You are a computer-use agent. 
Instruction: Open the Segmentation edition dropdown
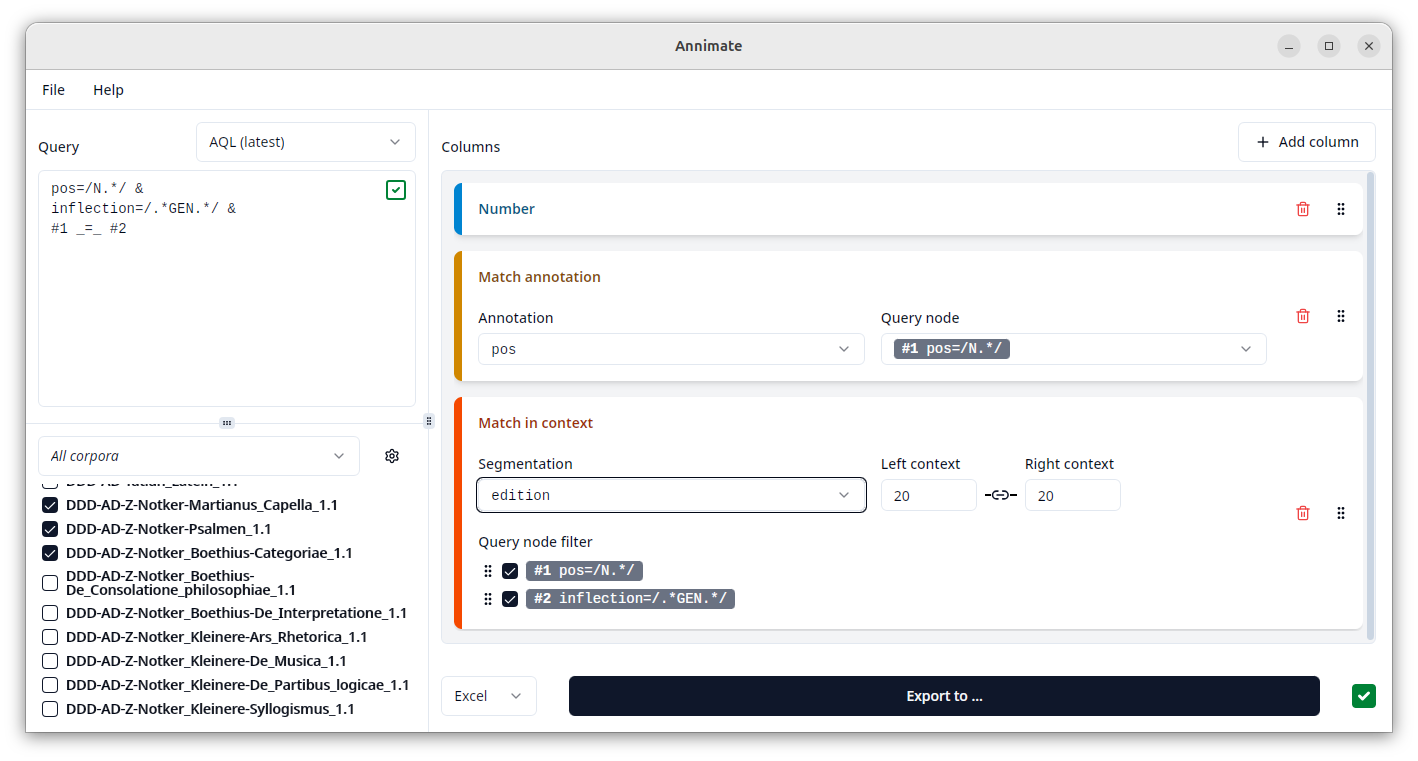click(671, 495)
